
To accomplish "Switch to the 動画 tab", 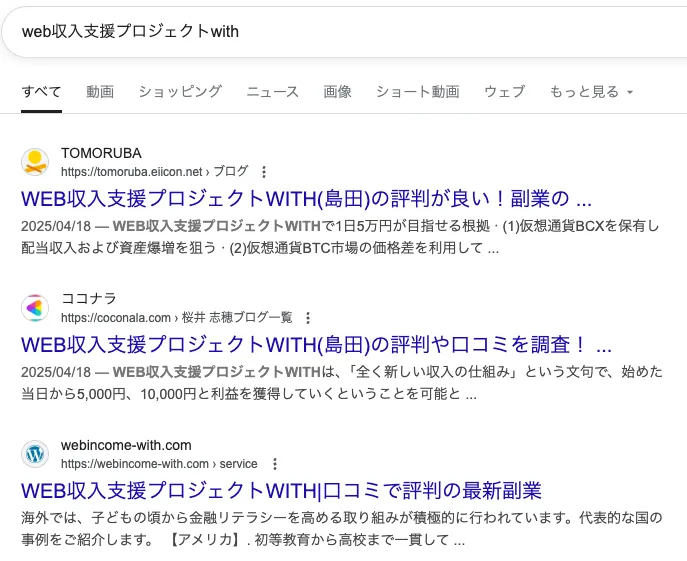I will coord(100,92).
